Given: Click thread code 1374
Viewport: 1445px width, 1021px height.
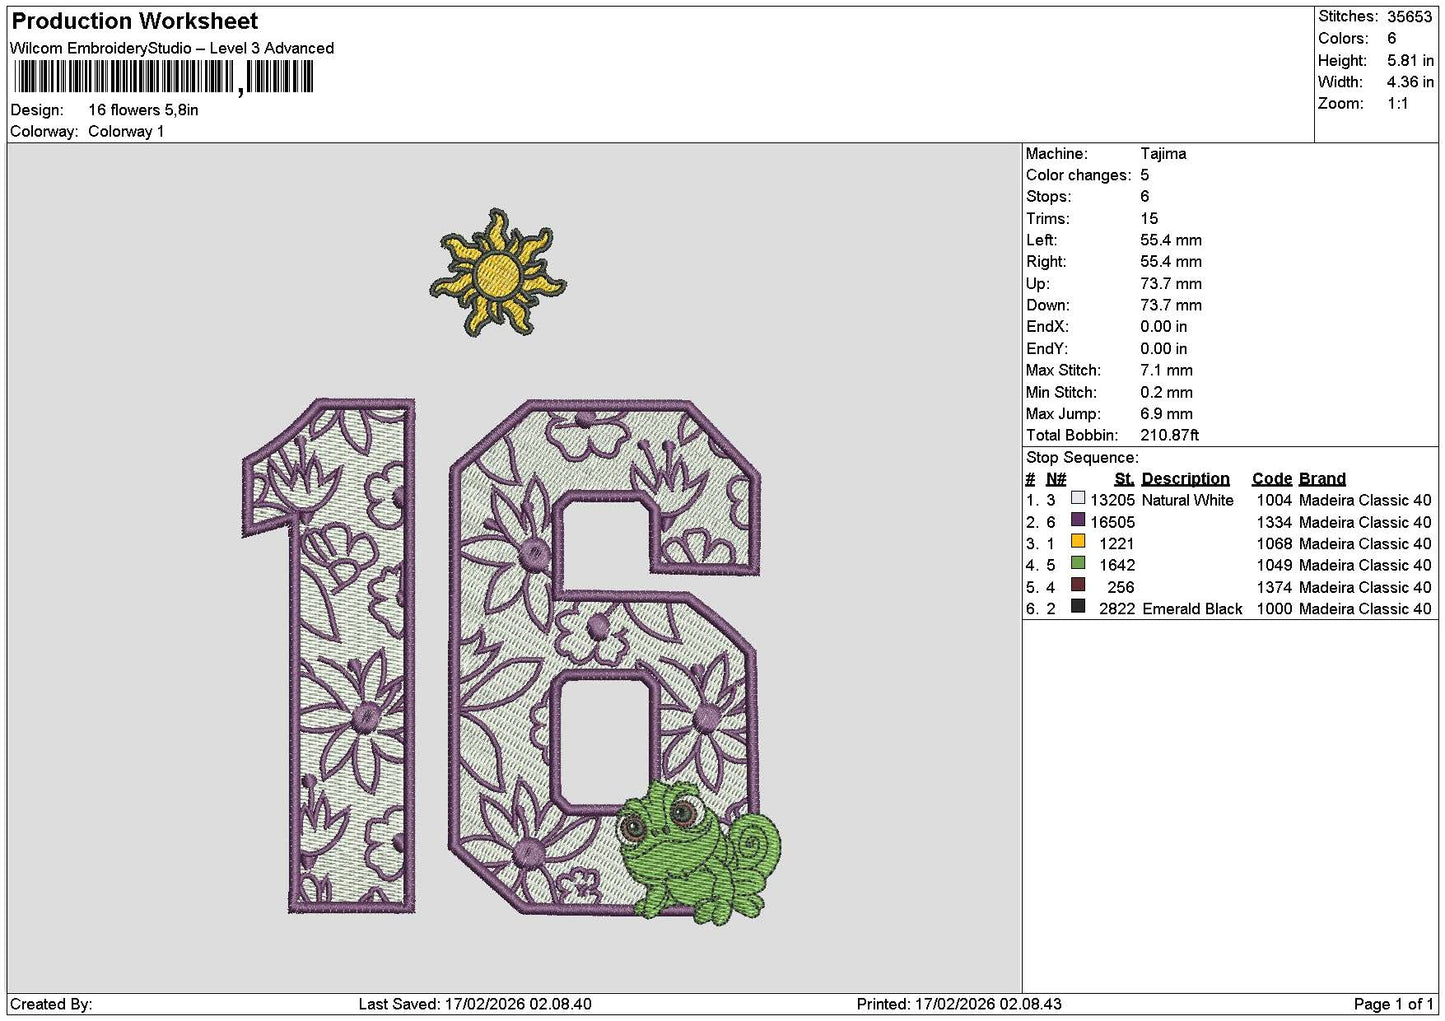Looking at the screenshot, I should pyautogui.click(x=1274, y=587).
